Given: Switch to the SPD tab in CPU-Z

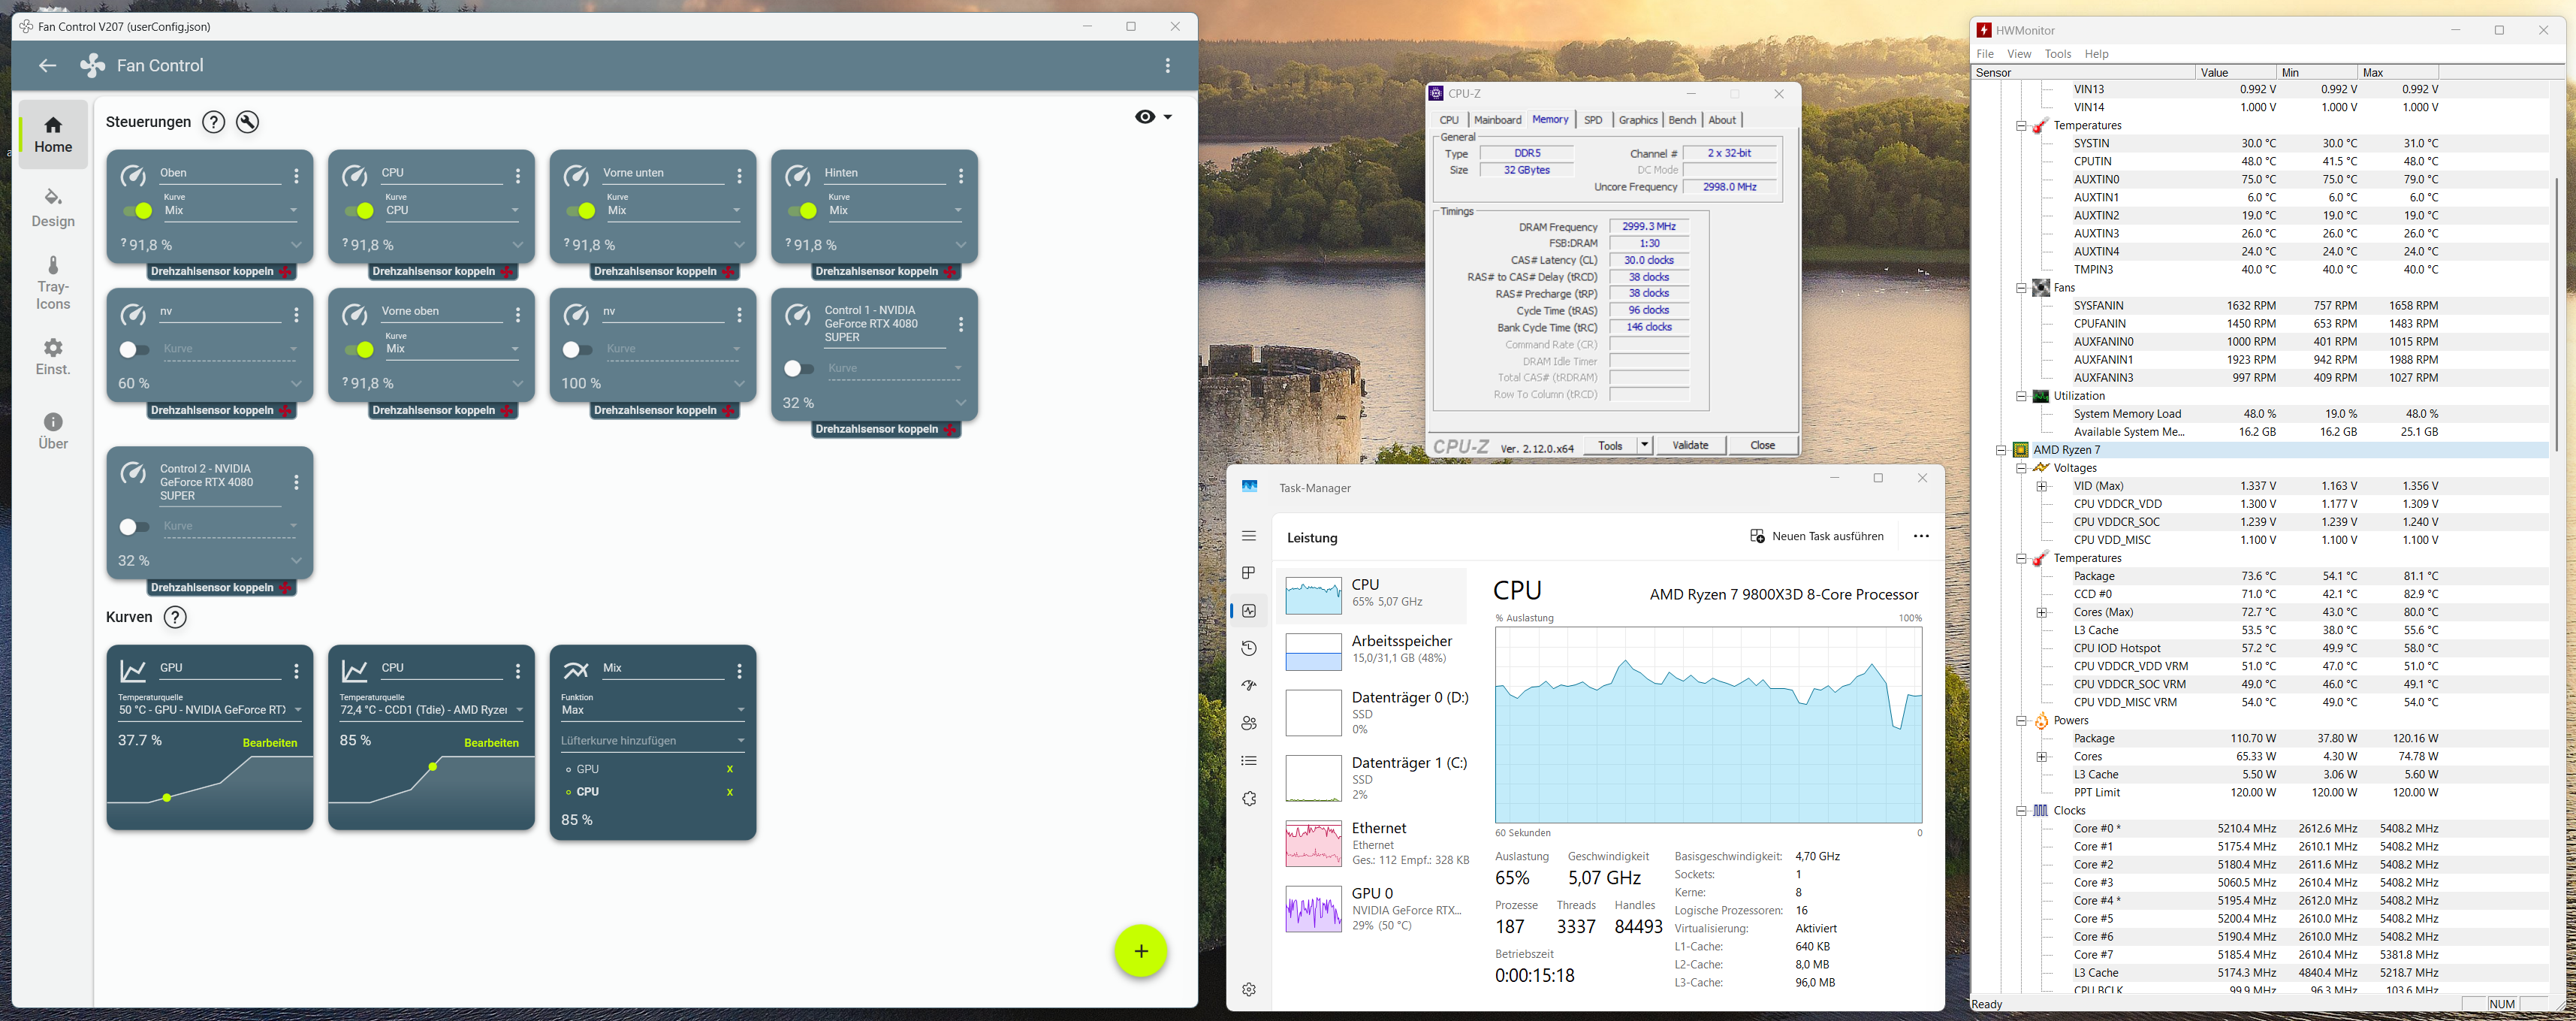Looking at the screenshot, I should pyautogui.click(x=1593, y=120).
